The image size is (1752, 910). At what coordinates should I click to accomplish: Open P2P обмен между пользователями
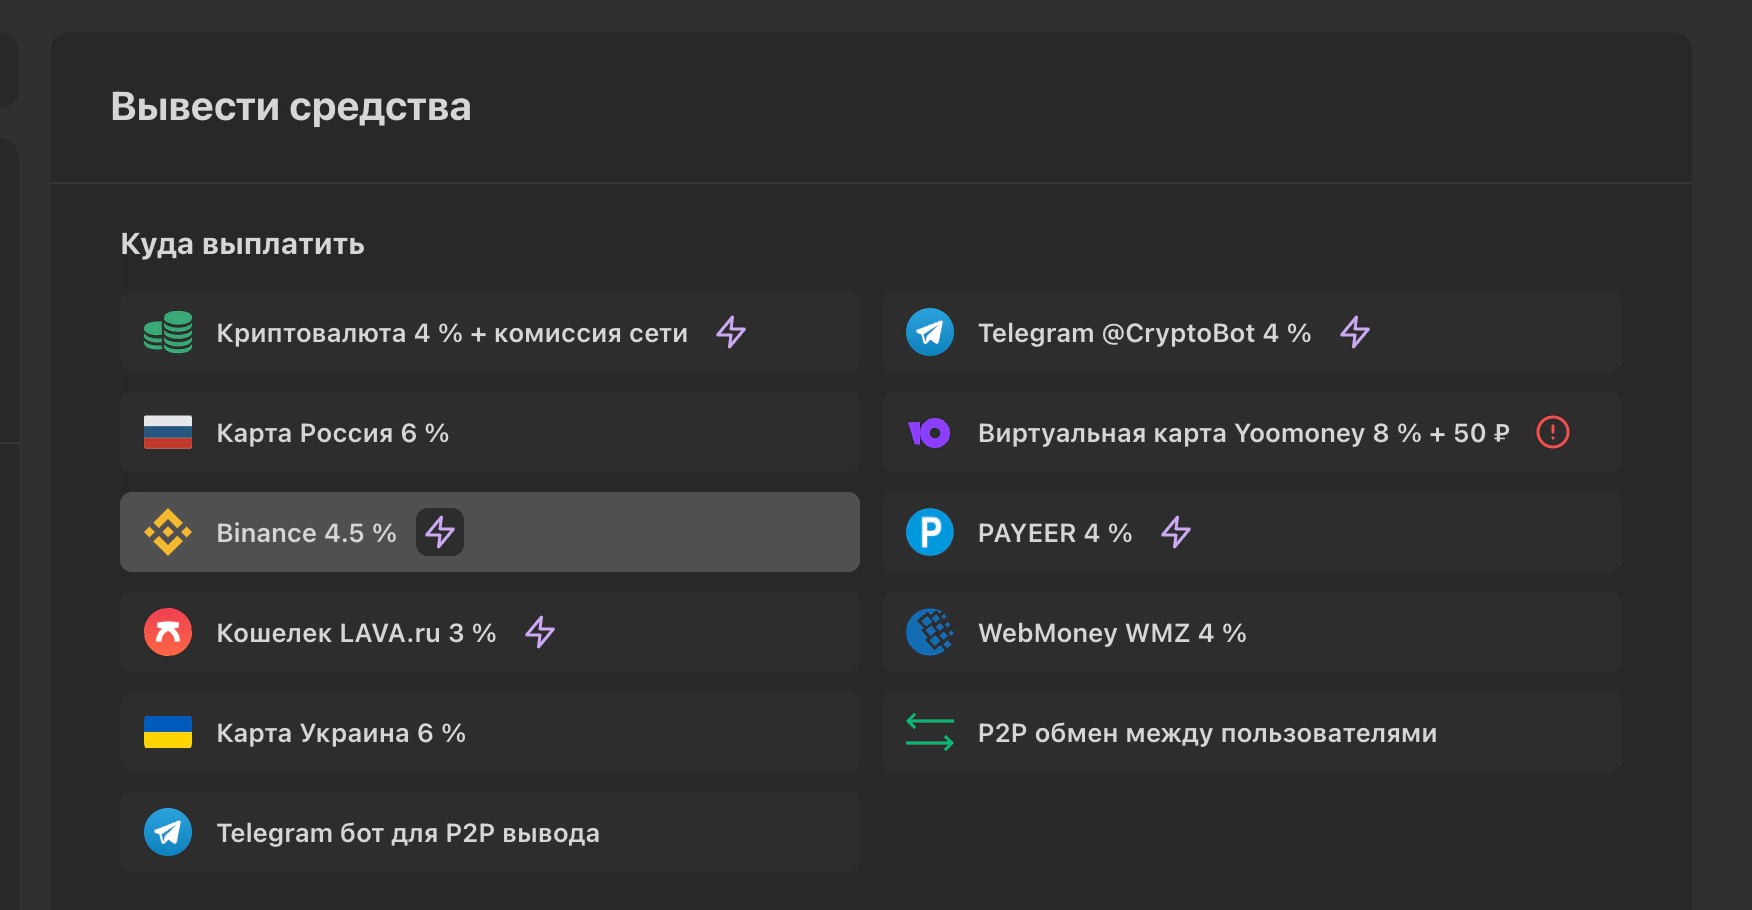click(x=1207, y=733)
